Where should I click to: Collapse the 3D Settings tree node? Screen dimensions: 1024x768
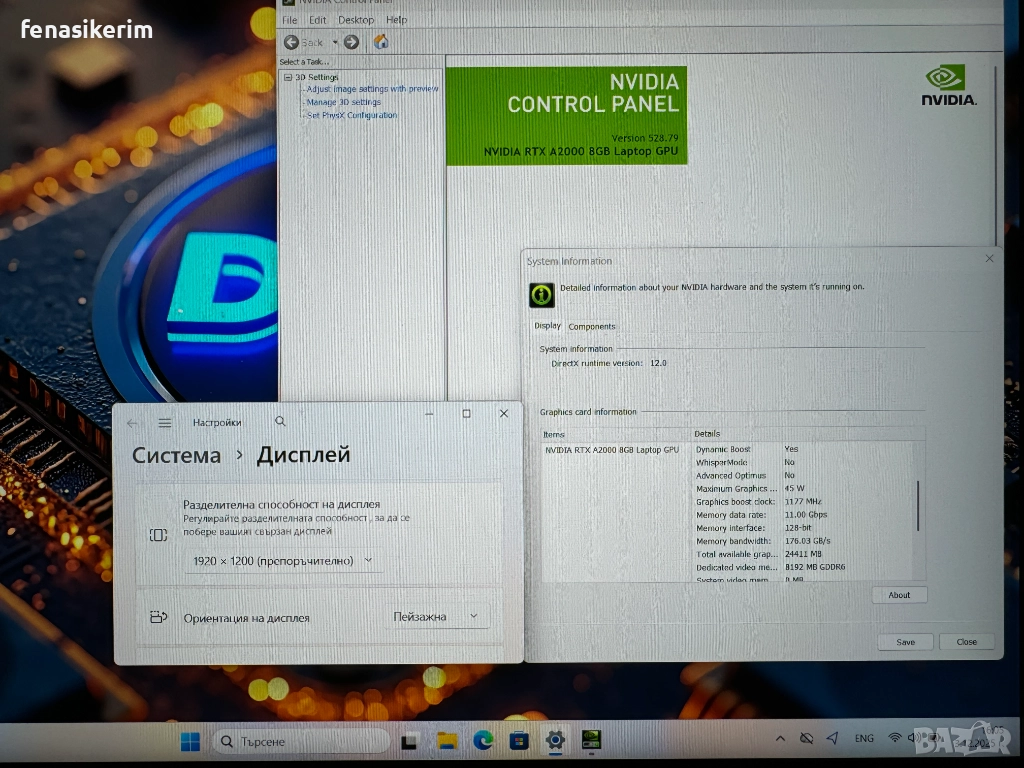288,77
